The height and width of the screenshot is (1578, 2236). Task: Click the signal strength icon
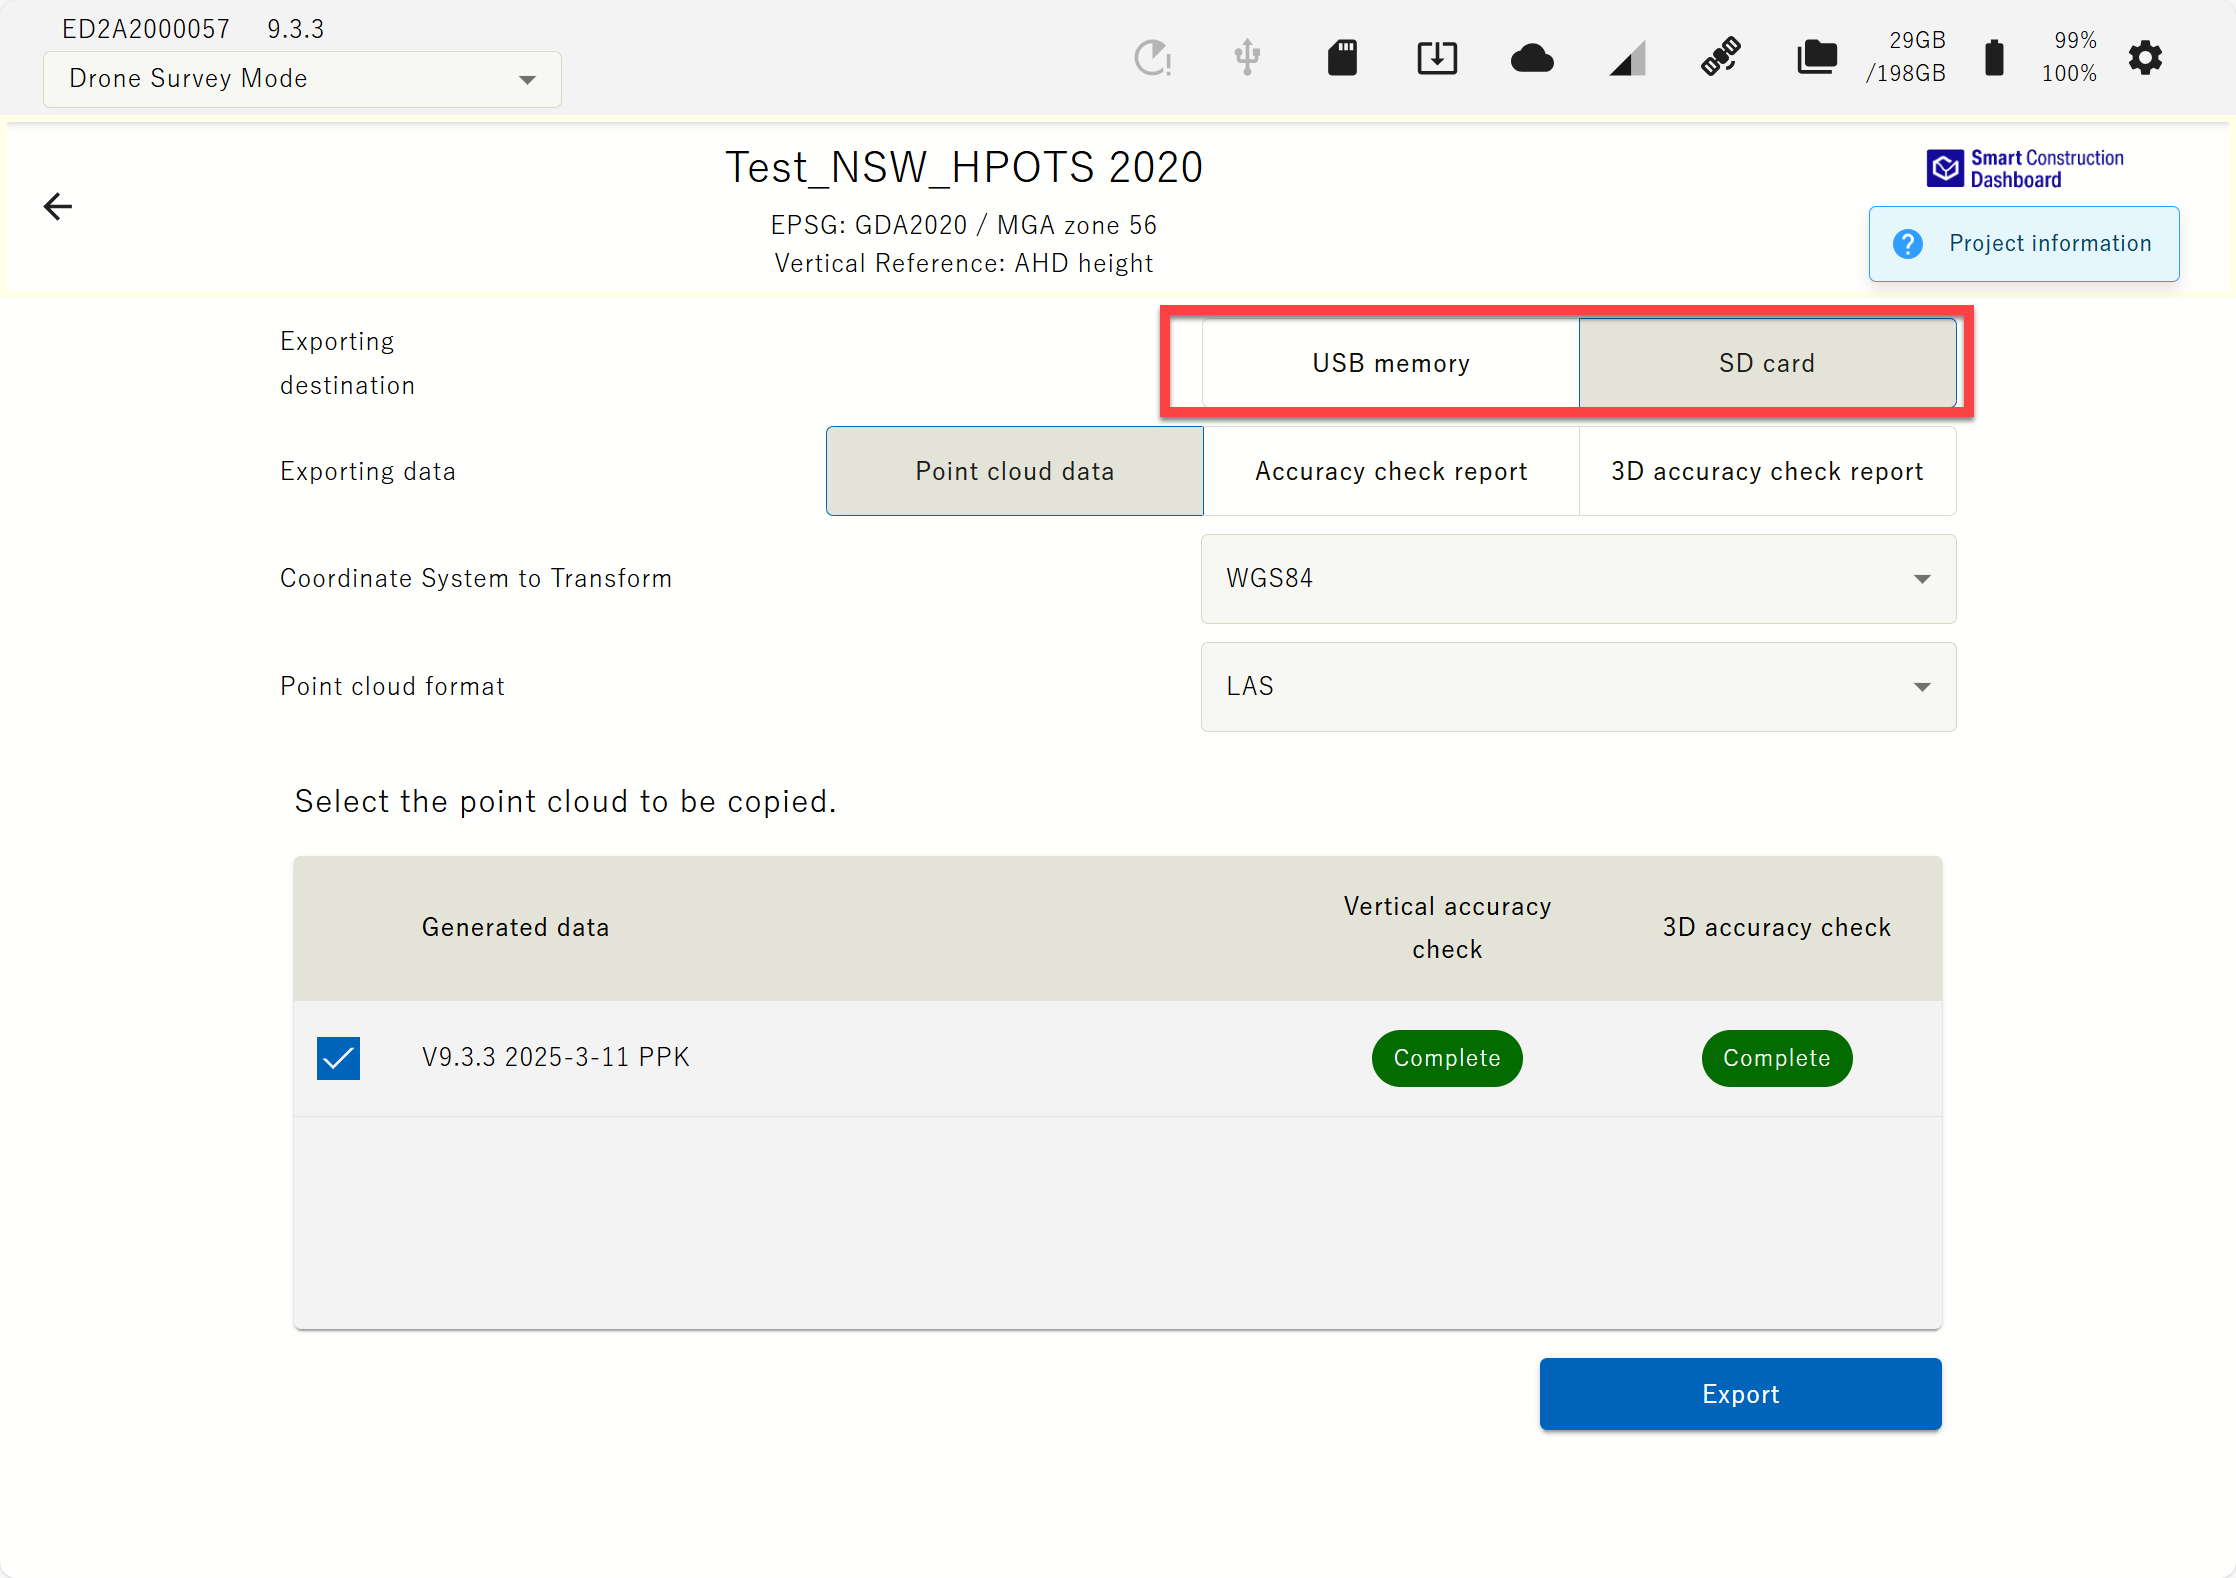coord(1627,58)
